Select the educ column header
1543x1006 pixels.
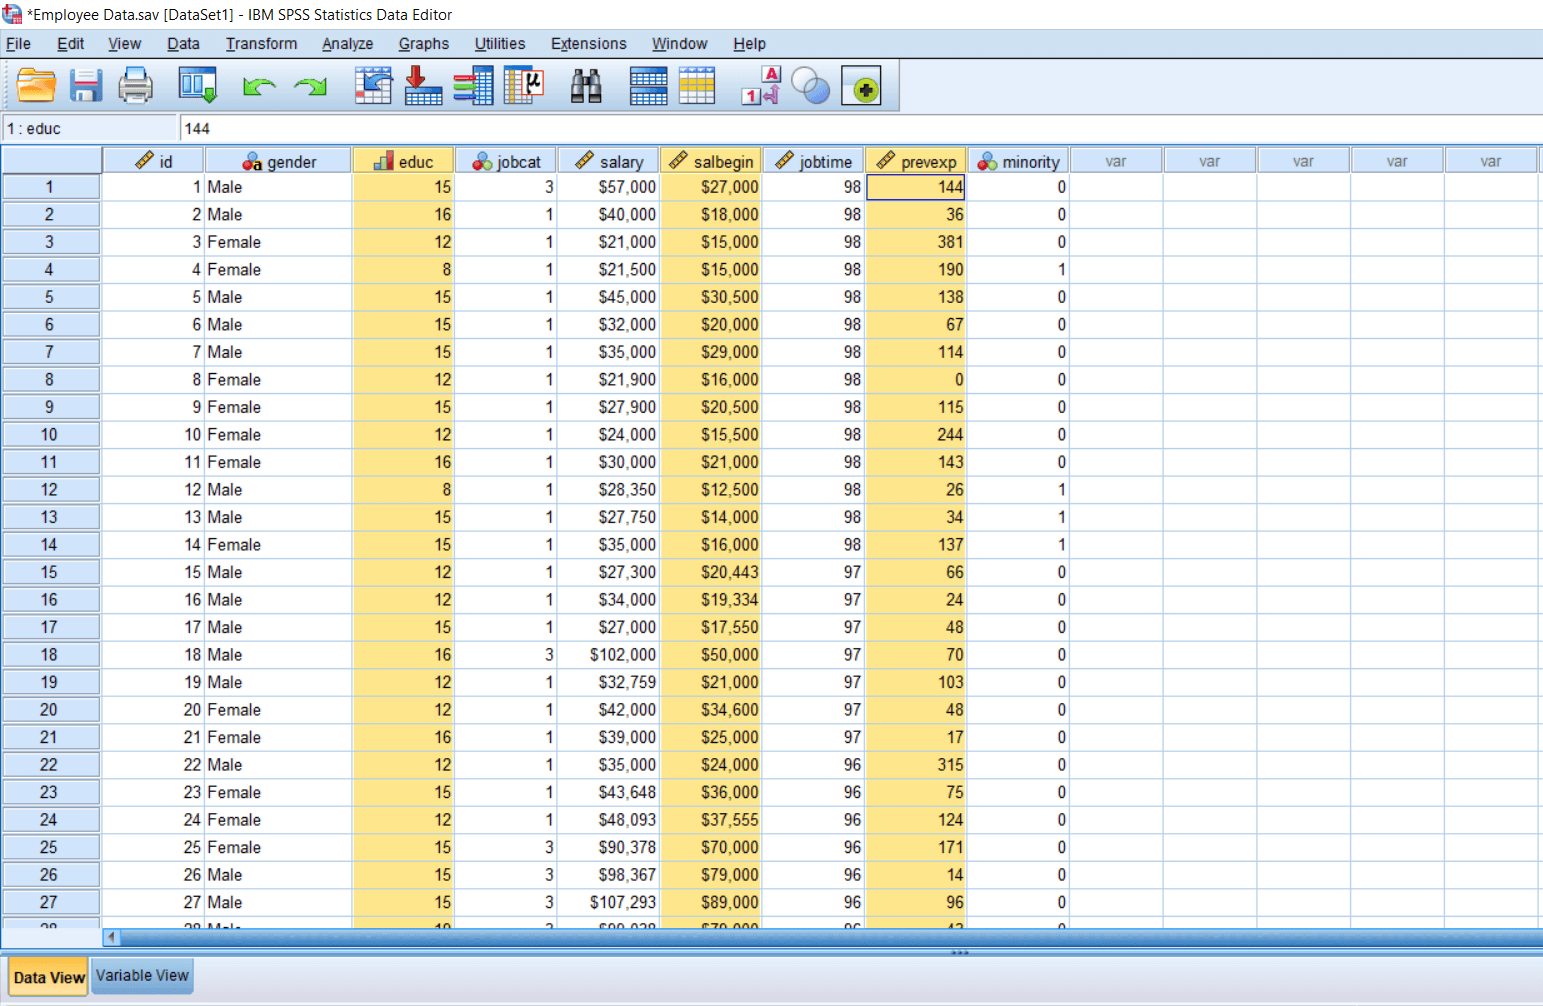coord(403,161)
